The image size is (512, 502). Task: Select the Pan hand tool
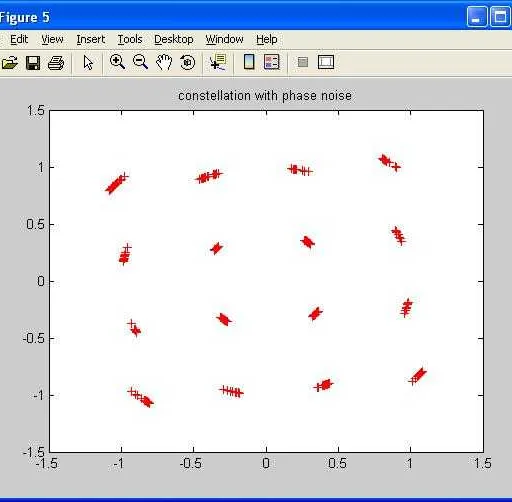(164, 62)
